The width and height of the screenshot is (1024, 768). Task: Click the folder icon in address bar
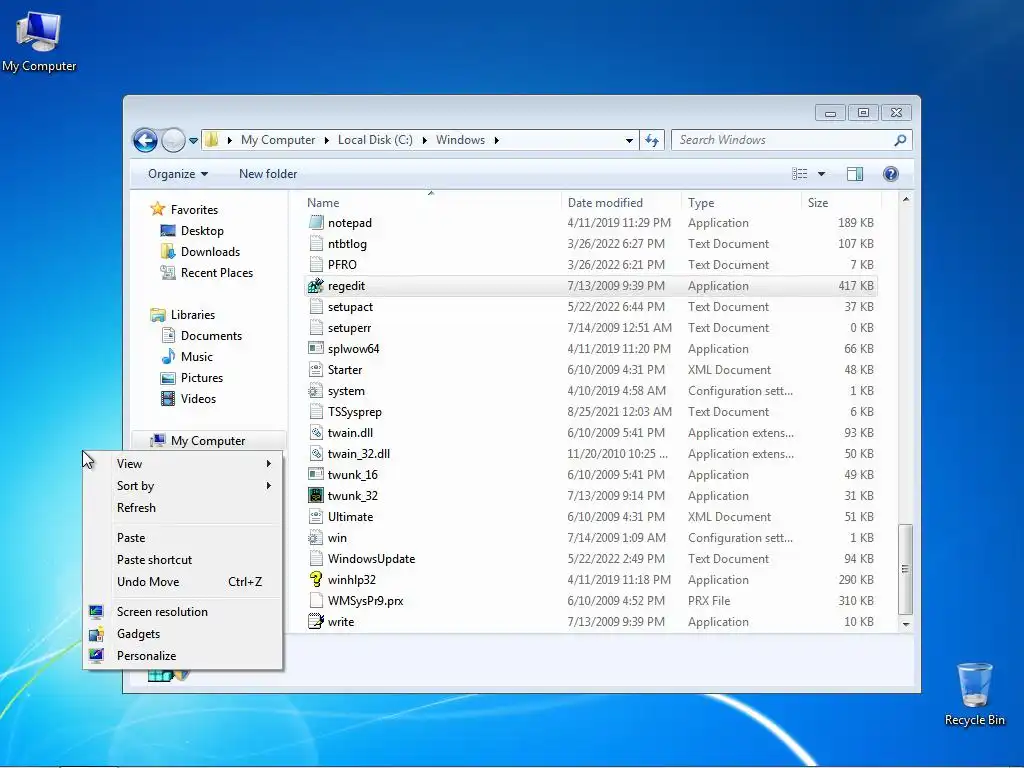pyautogui.click(x=212, y=140)
